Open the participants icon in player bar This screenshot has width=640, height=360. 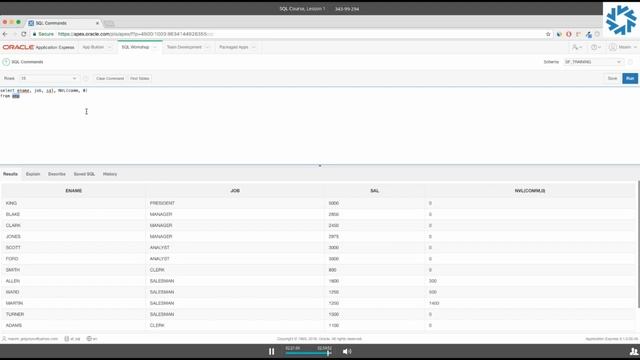633,351
